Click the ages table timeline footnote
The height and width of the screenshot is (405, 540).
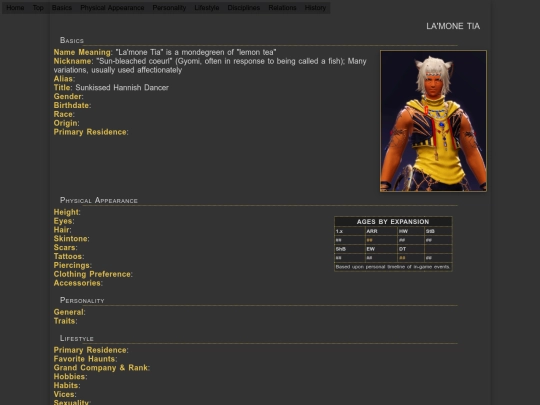tap(393, 267)
